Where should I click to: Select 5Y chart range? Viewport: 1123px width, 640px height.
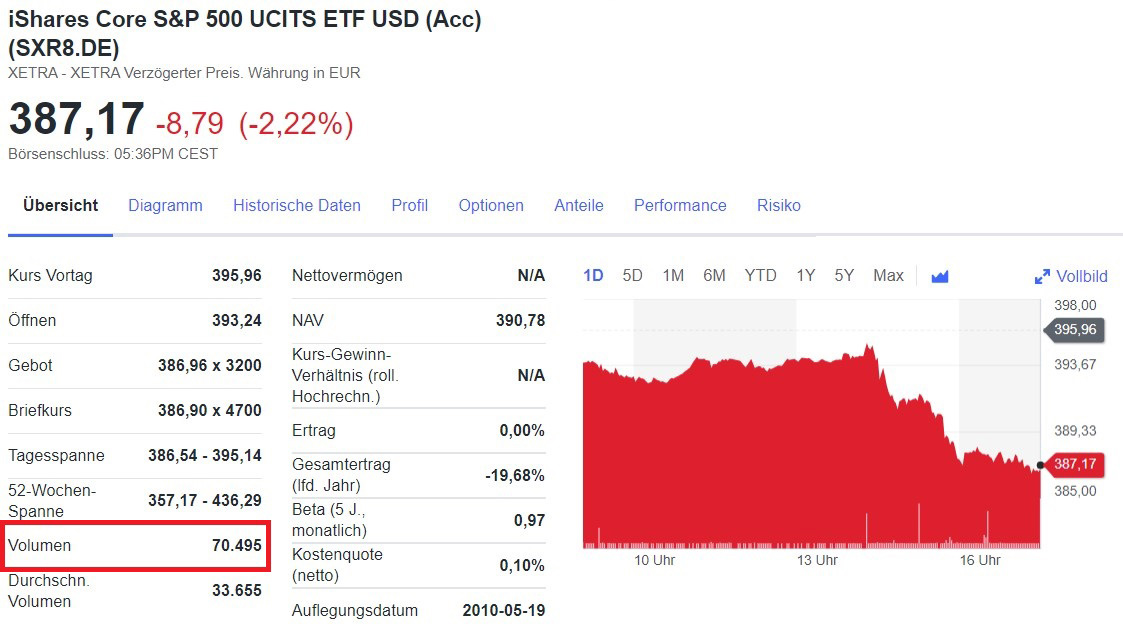844,275
